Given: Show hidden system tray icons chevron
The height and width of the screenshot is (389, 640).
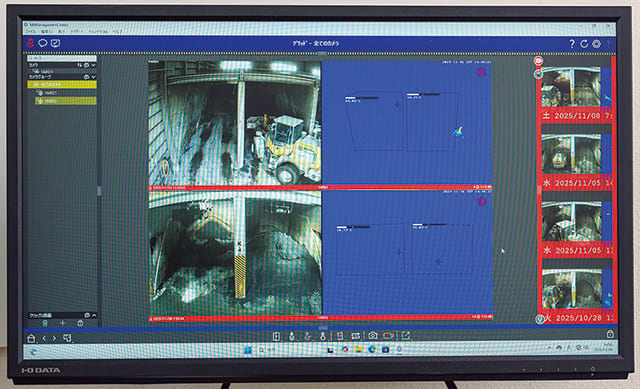Looking at the screenshot, I should pos(550,347).
